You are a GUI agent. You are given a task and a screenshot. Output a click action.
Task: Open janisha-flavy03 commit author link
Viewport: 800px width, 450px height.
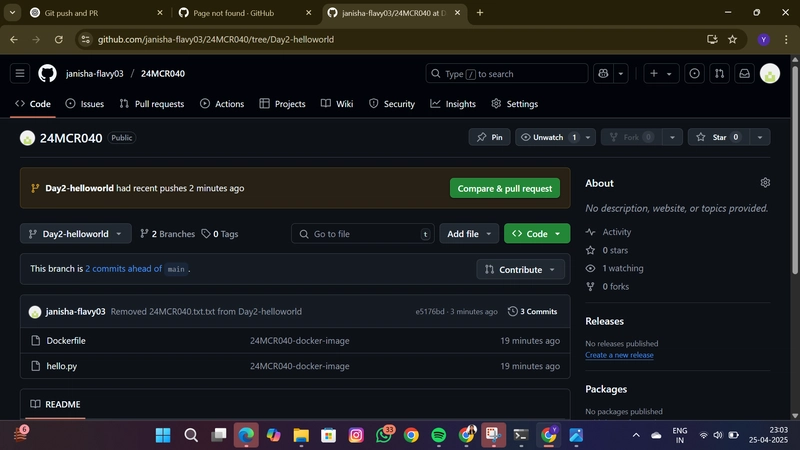(x=76, y=311)
